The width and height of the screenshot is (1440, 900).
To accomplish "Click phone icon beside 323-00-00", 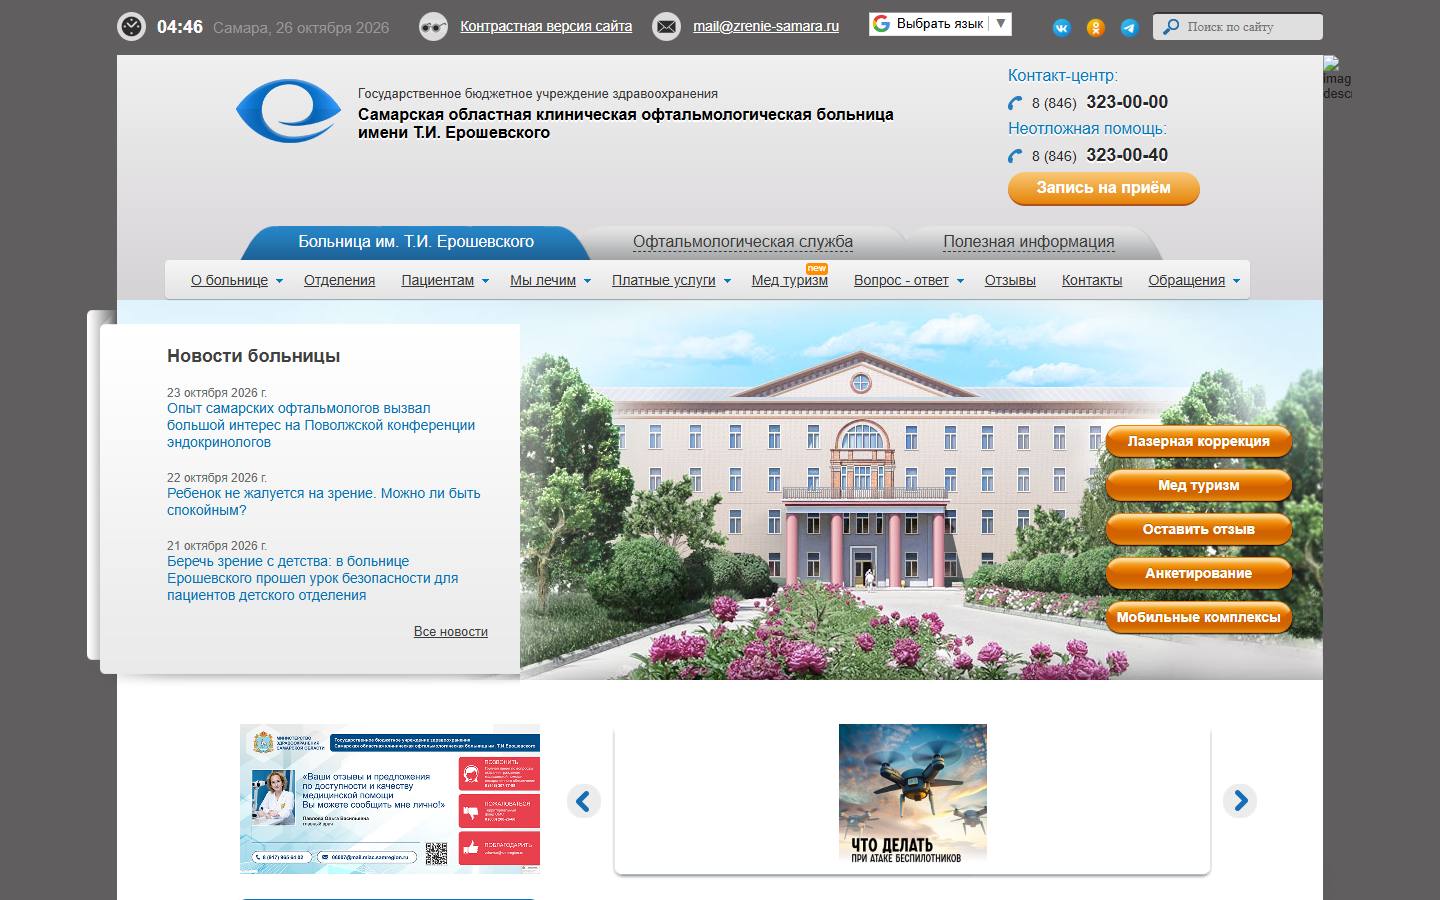I will (1015, 103).
